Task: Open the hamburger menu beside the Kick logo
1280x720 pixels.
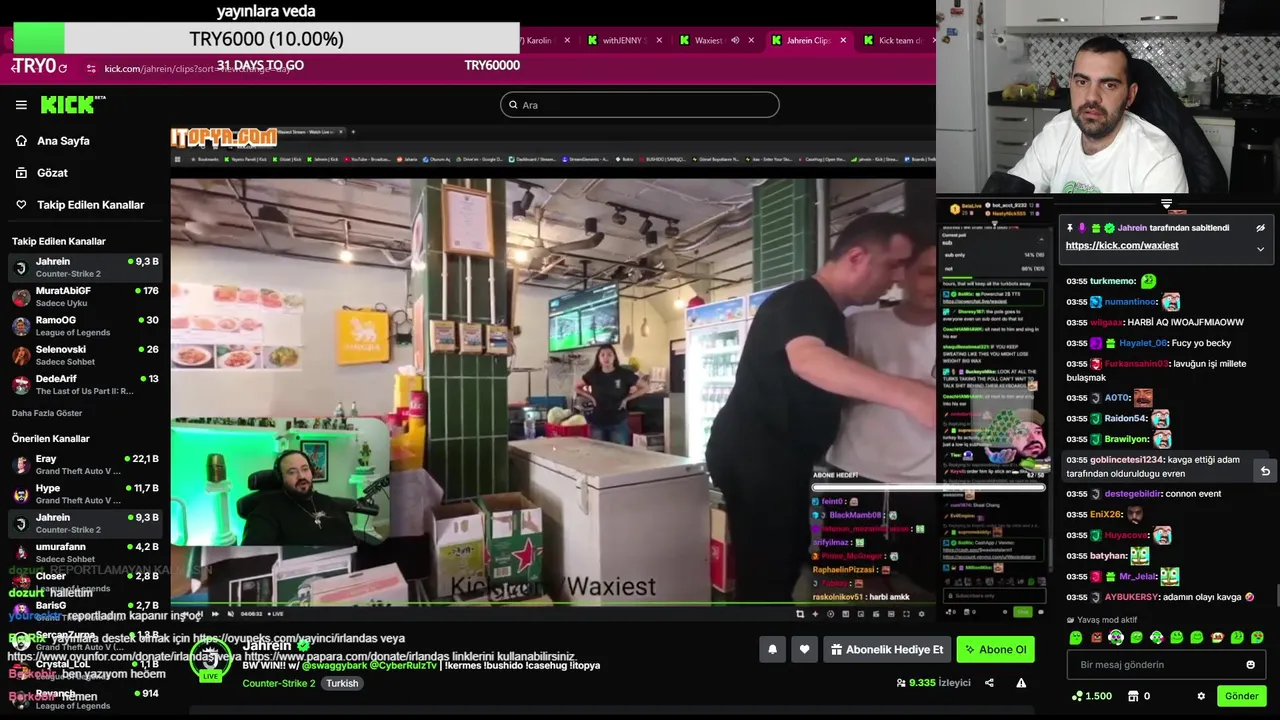Action: point(21,105)
